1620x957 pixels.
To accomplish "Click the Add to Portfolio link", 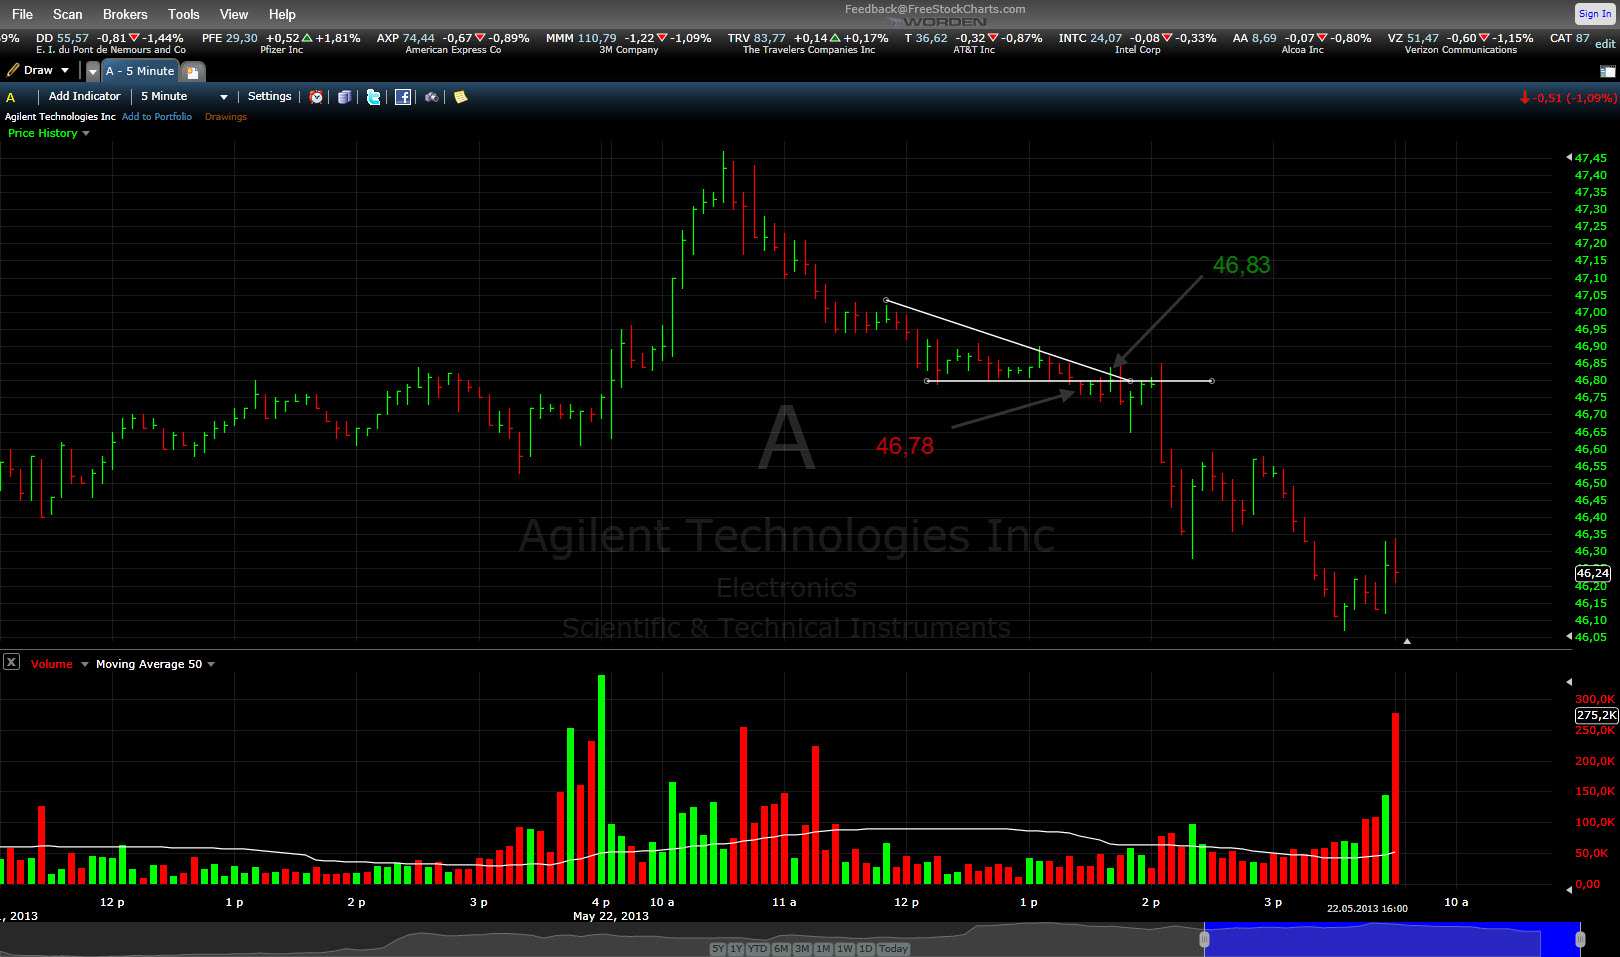I will click(157, 117).
